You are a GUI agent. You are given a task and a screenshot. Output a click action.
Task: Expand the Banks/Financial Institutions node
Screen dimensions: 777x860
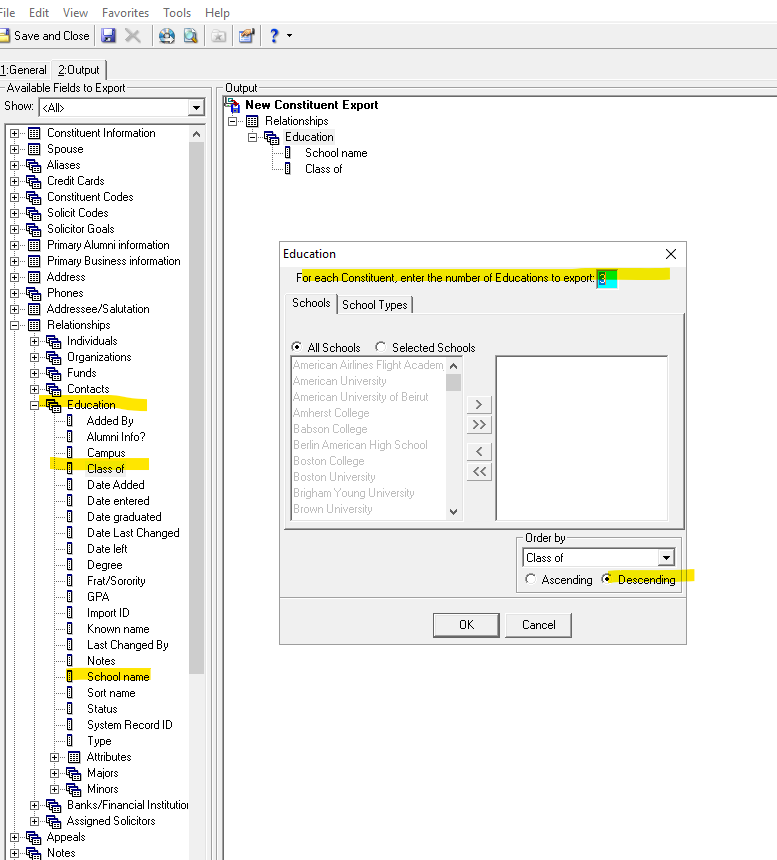click(35, 806)
